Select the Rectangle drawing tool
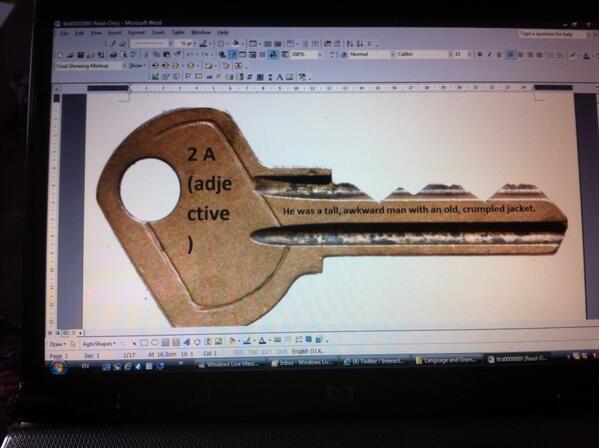Viewport: 599px width, 448px height. [144, 343]
